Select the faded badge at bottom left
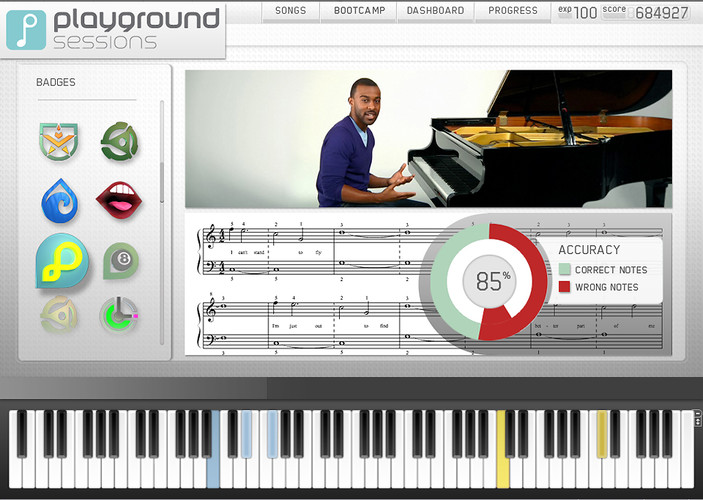Screen dimensions: 703x500 60,316
